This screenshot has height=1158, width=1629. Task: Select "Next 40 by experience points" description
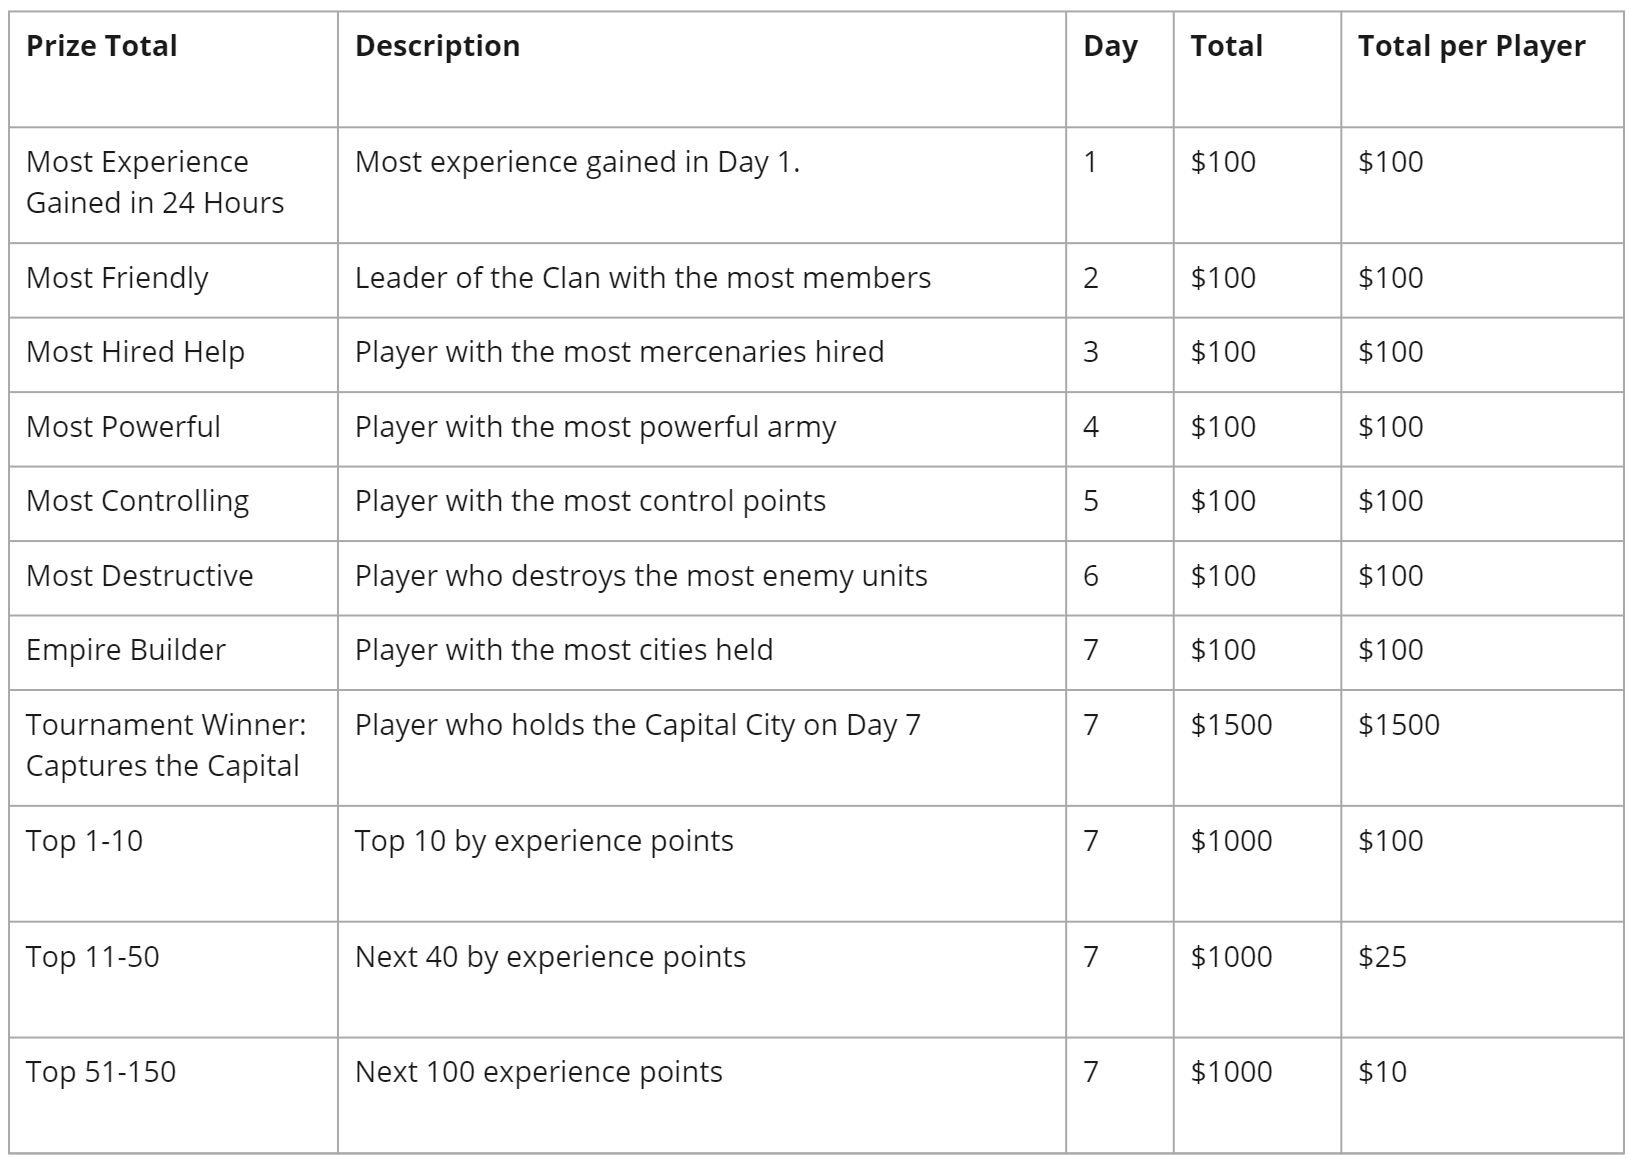click(x=550, y=957)
